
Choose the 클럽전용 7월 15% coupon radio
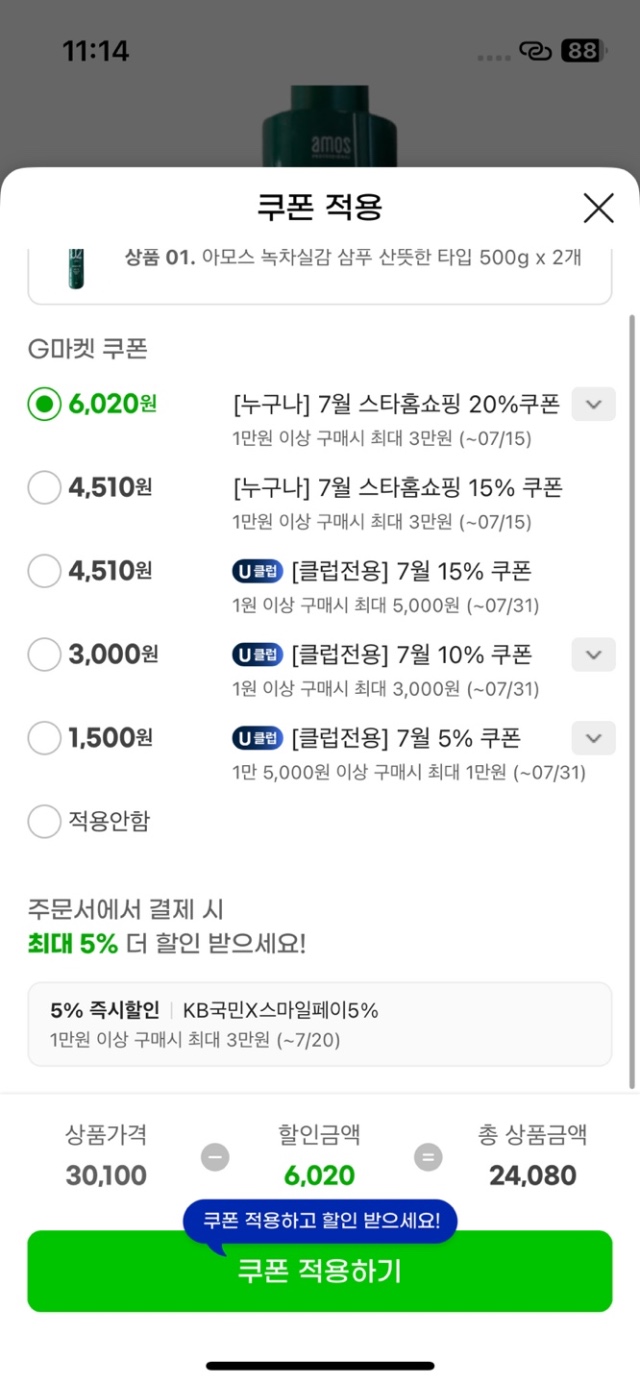point(44,571)
